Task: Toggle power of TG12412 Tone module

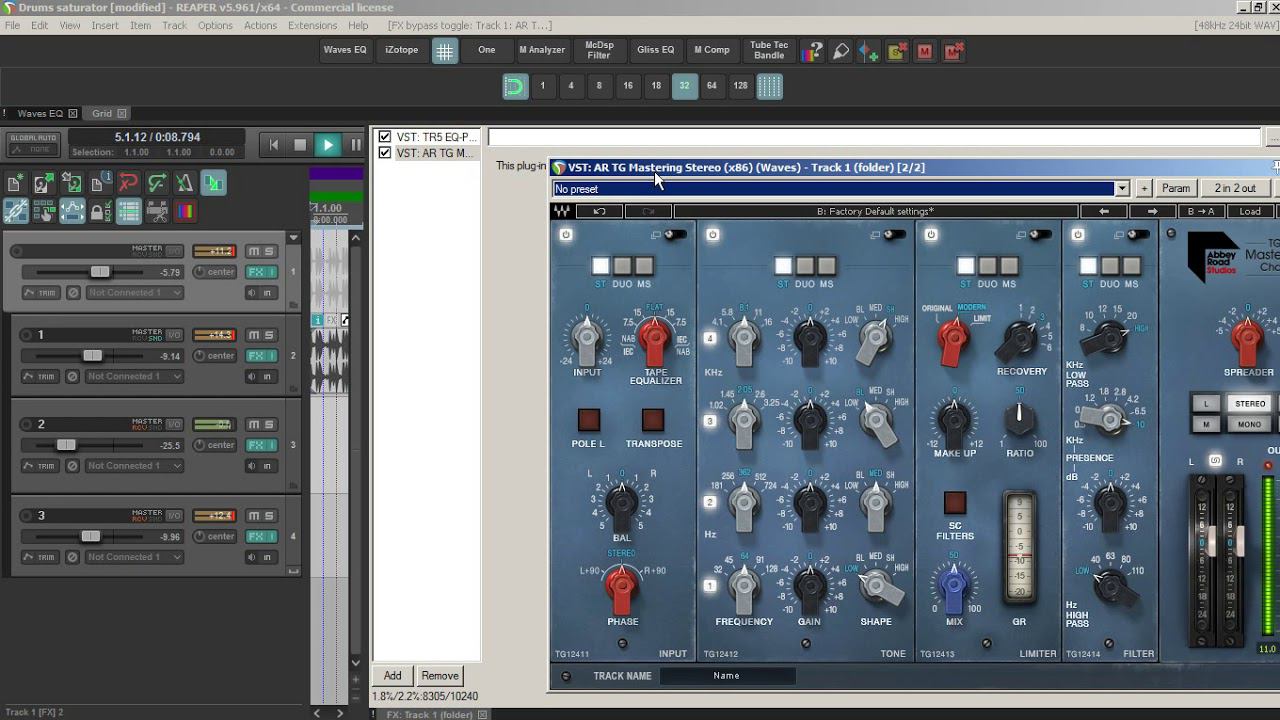Action: (x=713, y=235)
